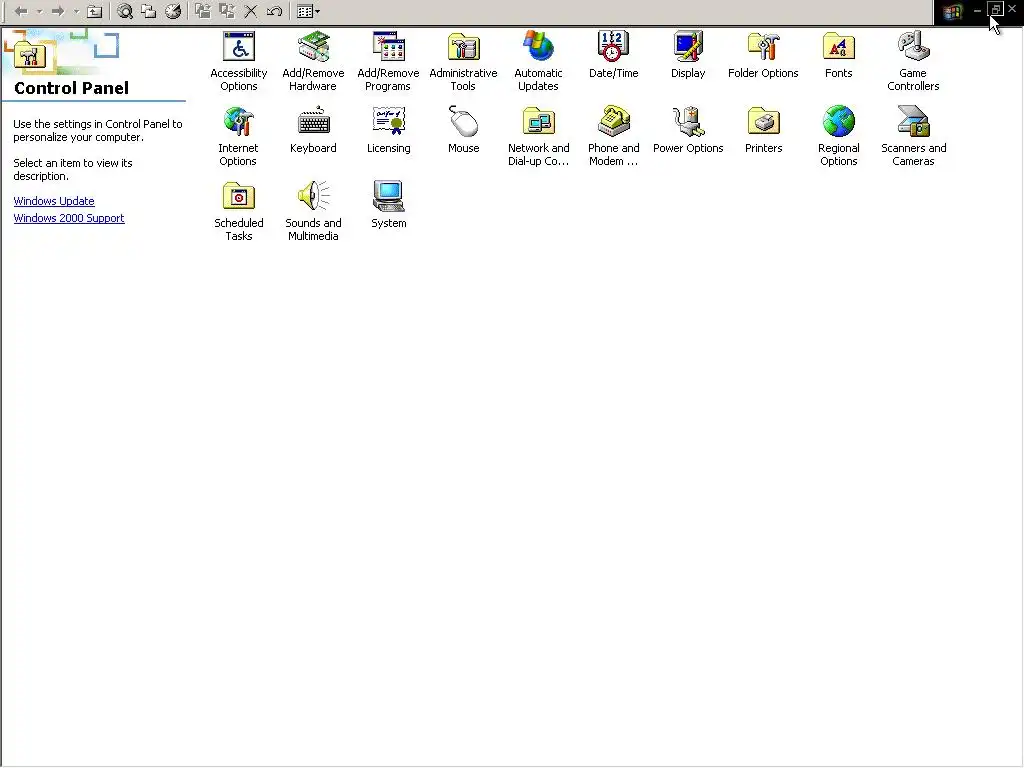Restore down the full-screen window
The image size is (1024, 768).
point(995,9)
